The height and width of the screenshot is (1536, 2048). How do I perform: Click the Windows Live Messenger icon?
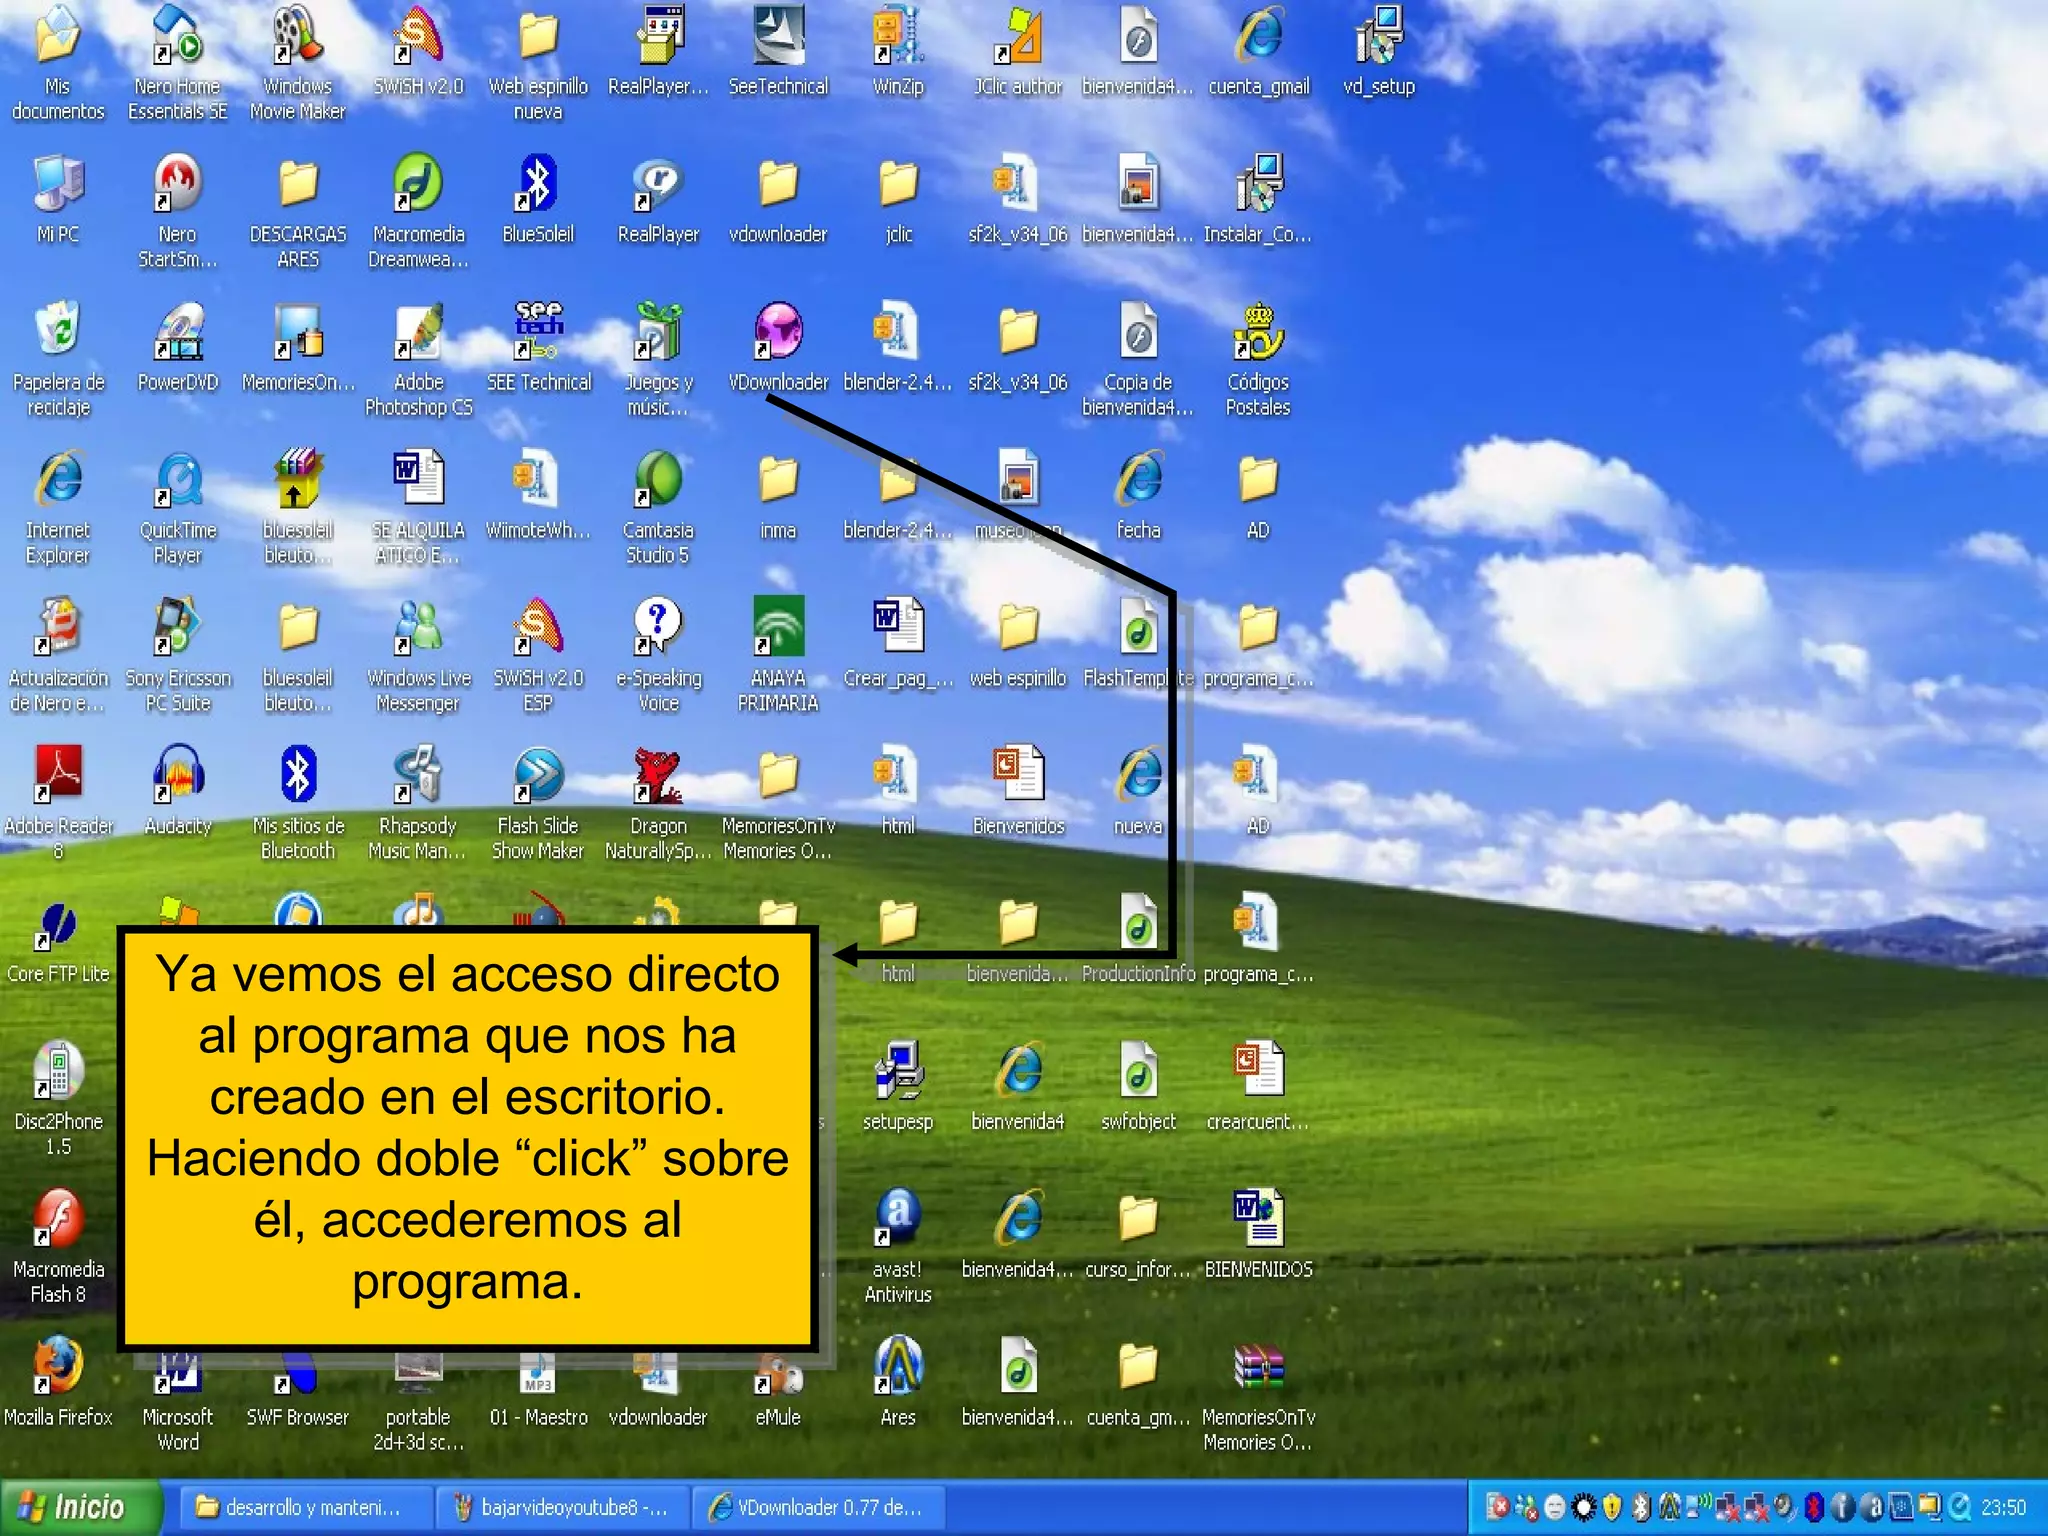(x=418, y=629)
